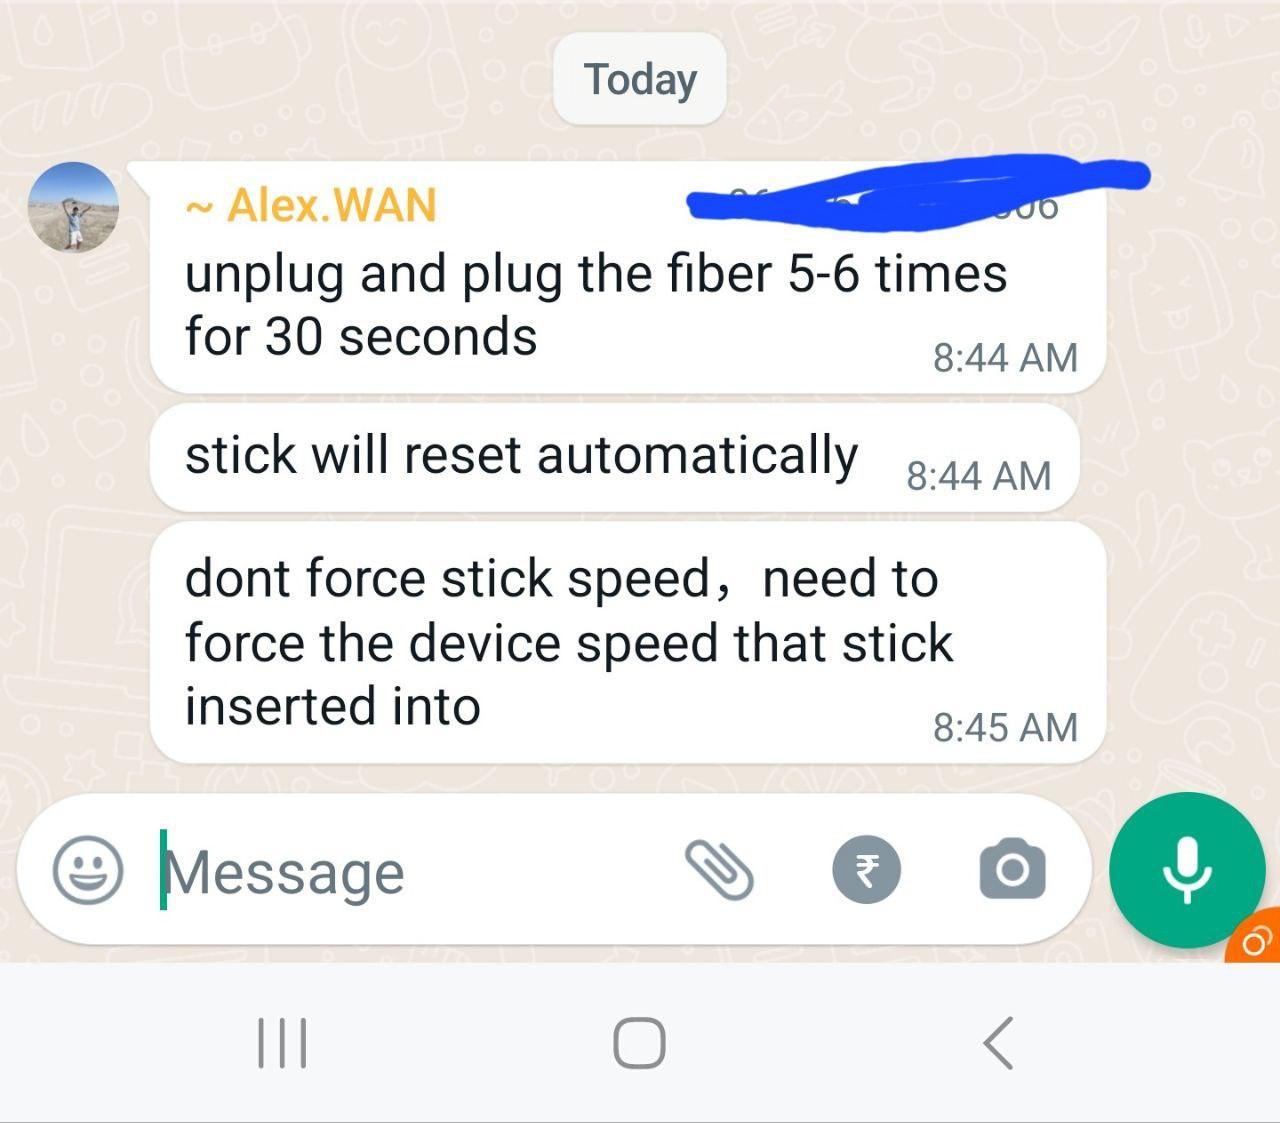Select the 'dont force stick speed' message
Screen dimensions: 1280x1123
point(628,642)
